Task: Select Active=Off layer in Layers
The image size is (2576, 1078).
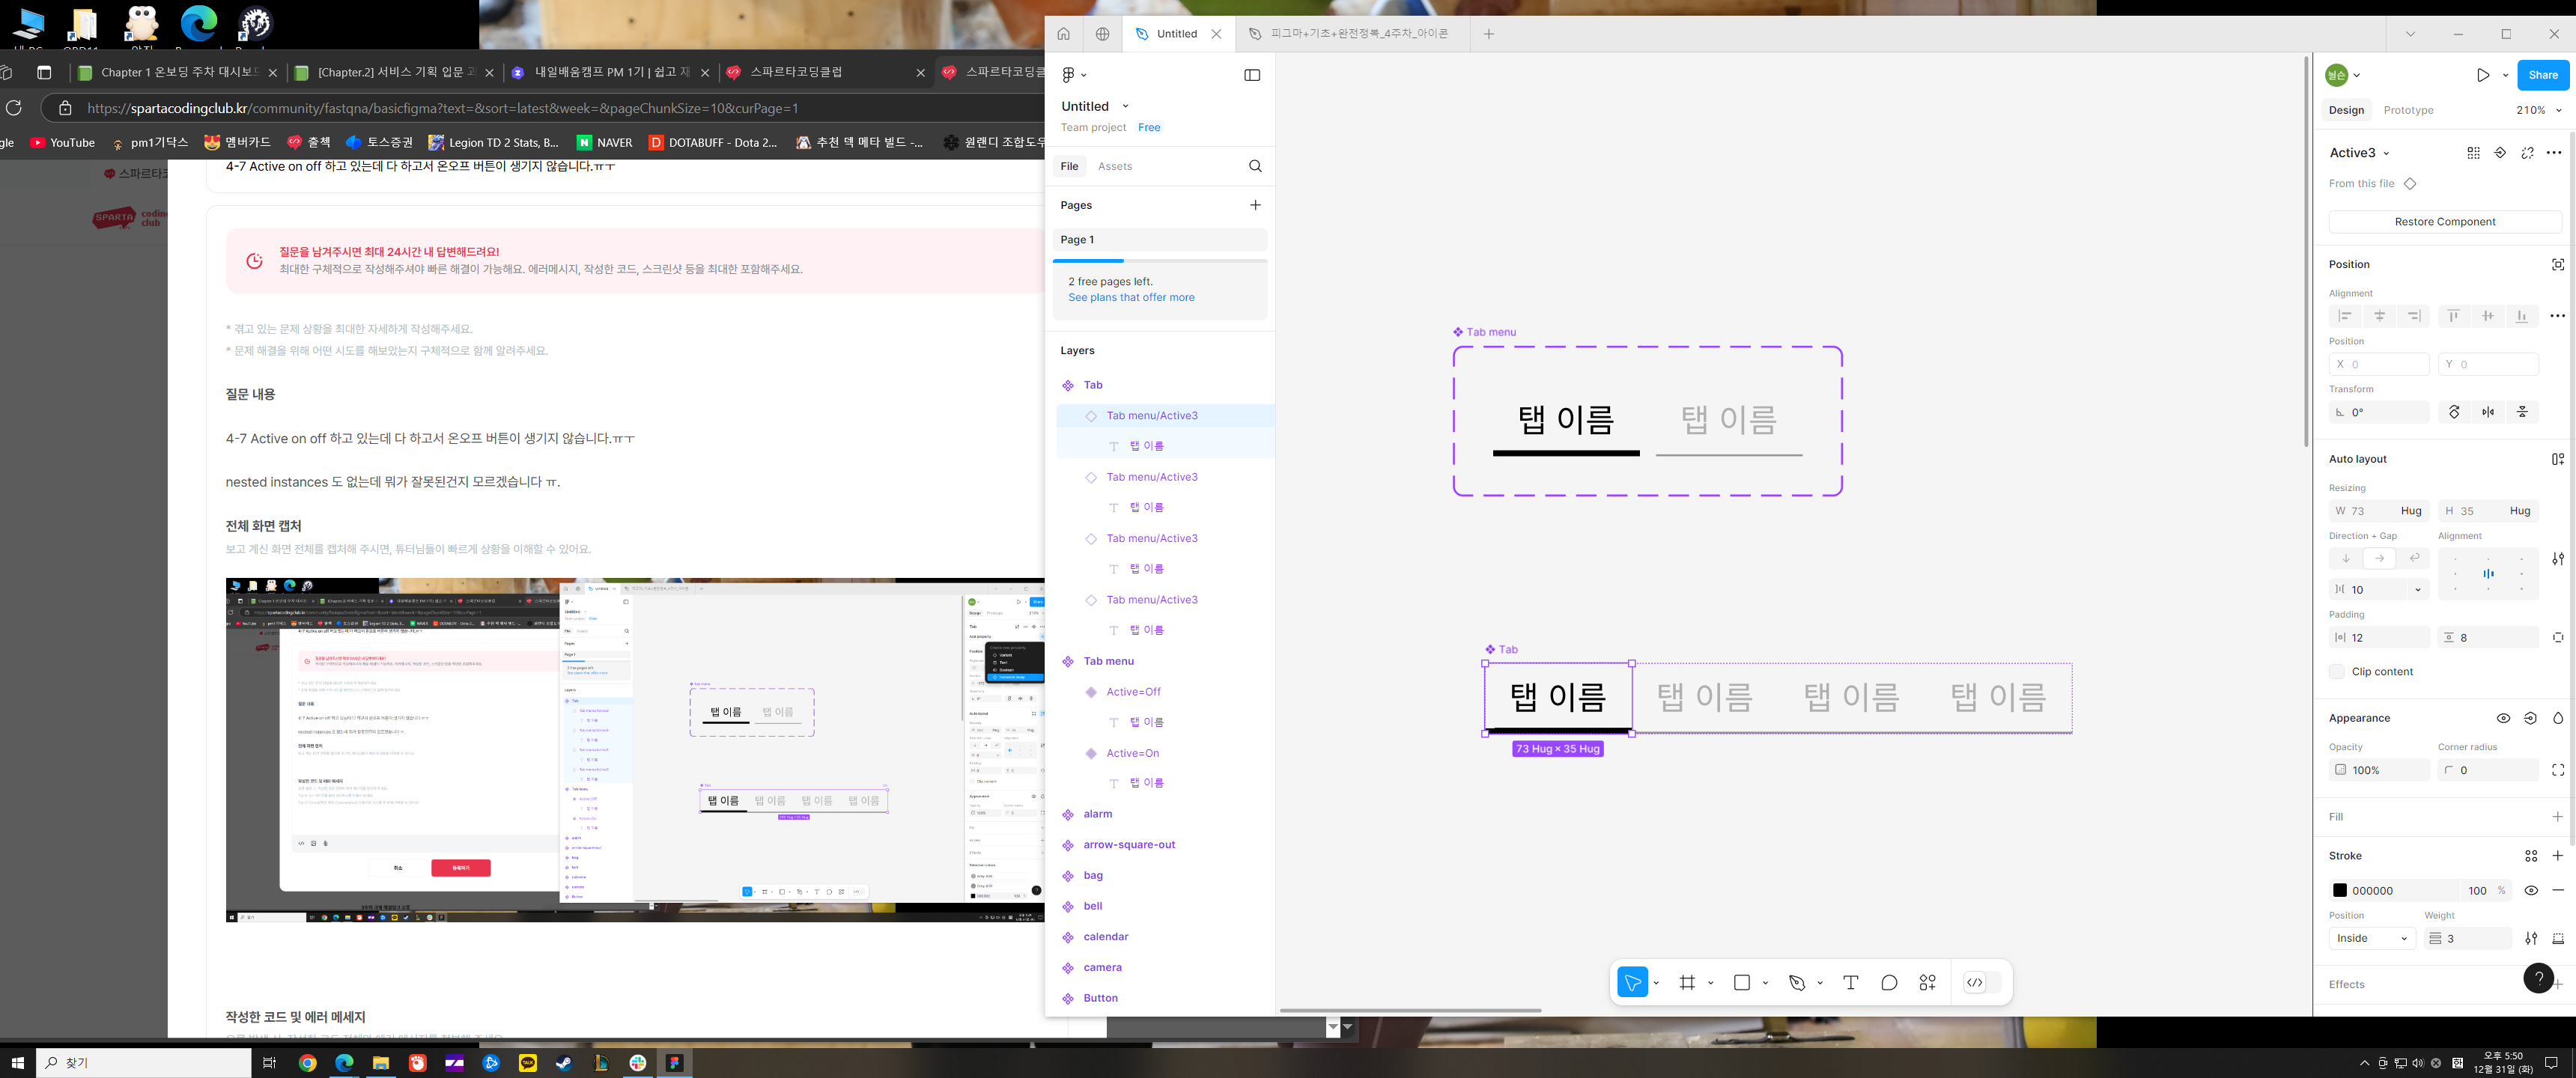Action: [x=1132, y=692]
